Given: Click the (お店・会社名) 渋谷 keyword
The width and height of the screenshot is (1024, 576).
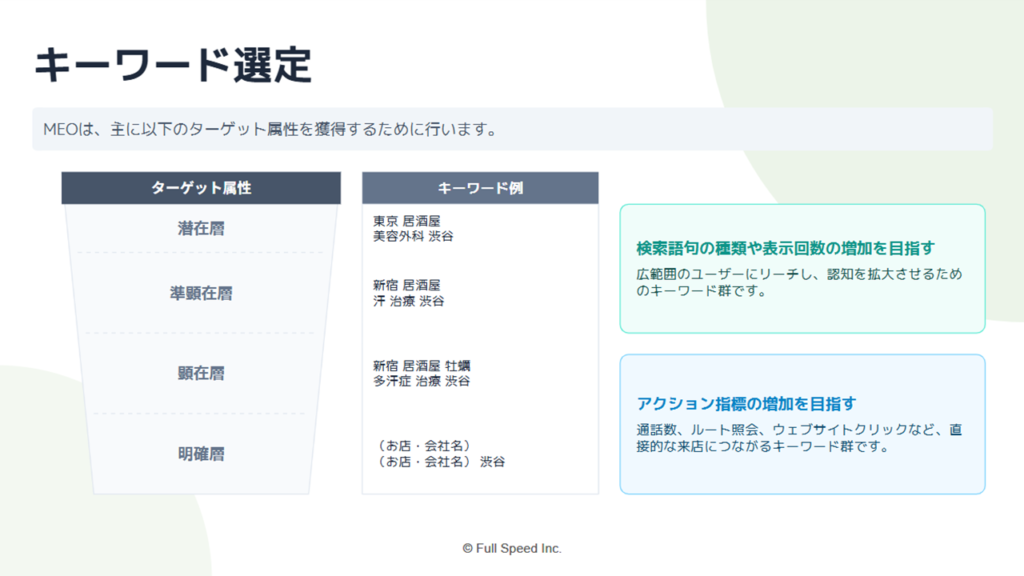Looking at the screenshot, I should pyautogui.click(x=440, y=462).
